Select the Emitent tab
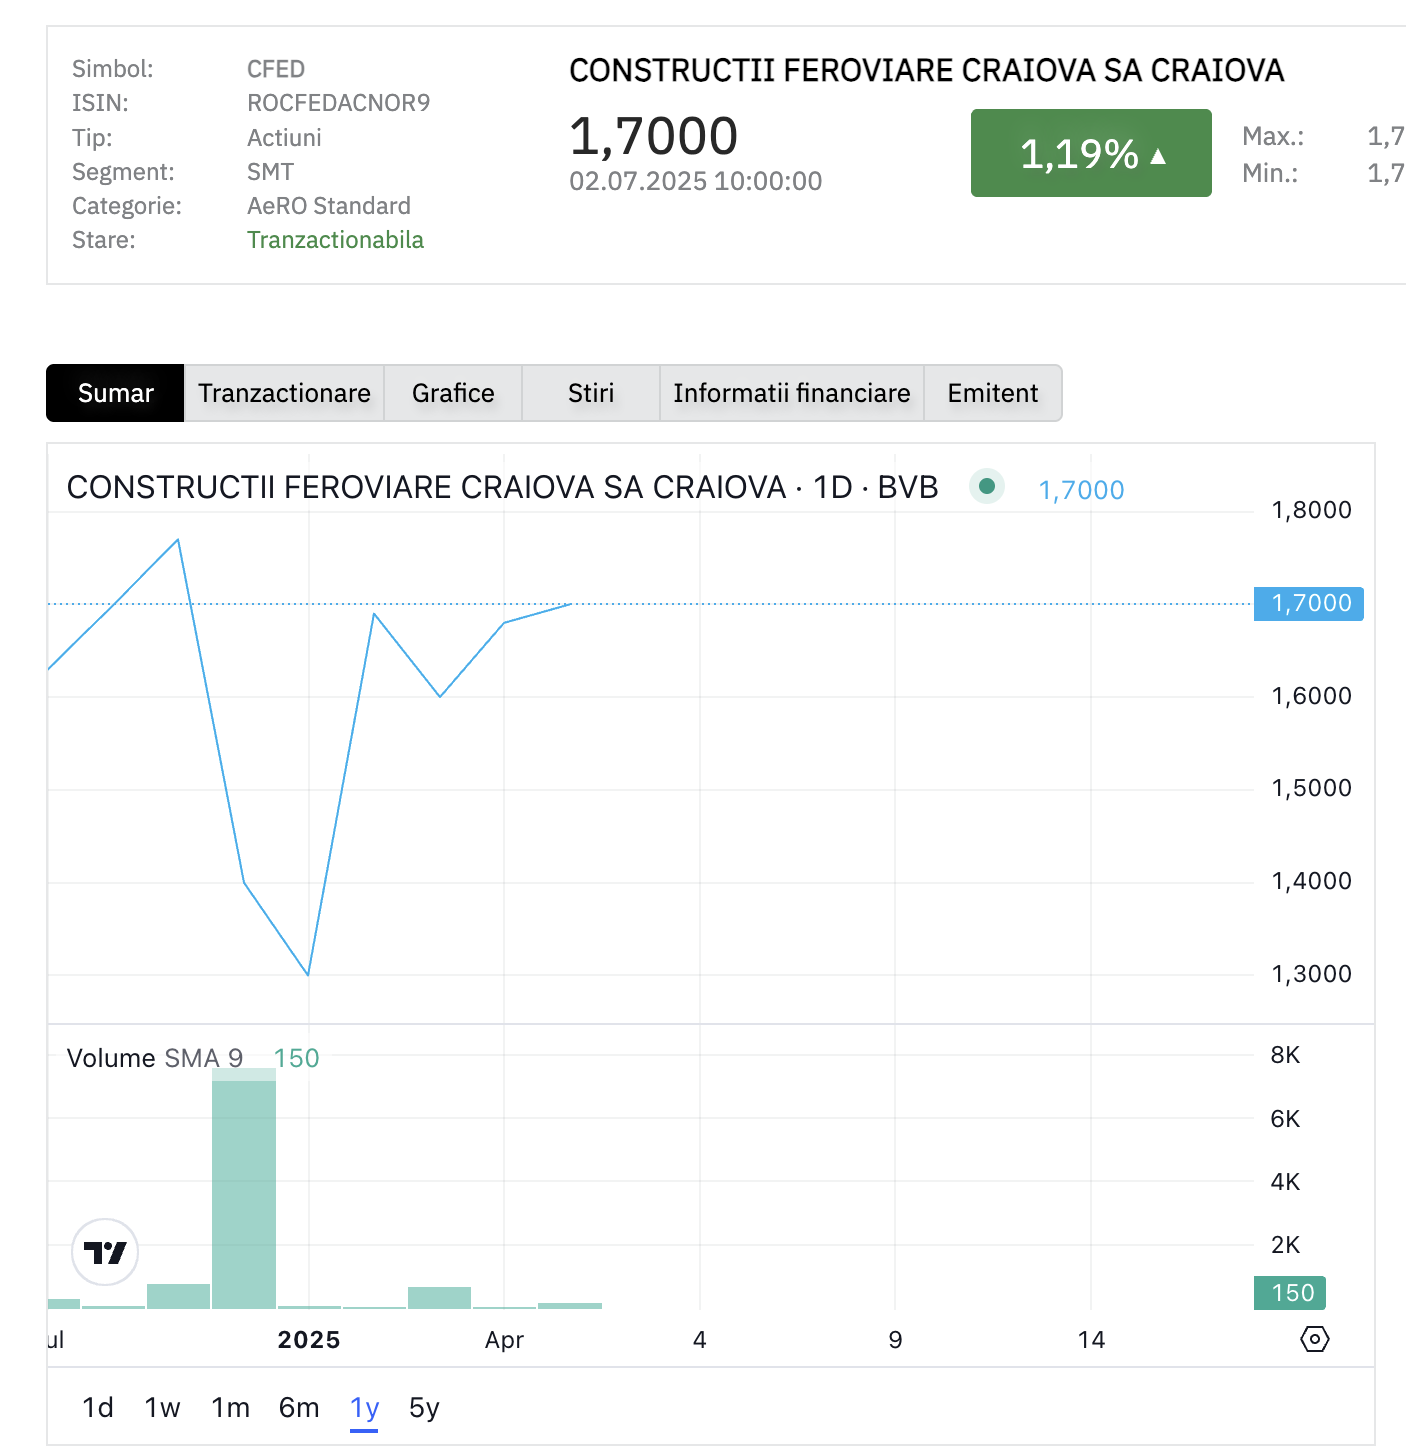This screenshot has height=1452, width=1406. pyautogui.click(x=993, y=393)
